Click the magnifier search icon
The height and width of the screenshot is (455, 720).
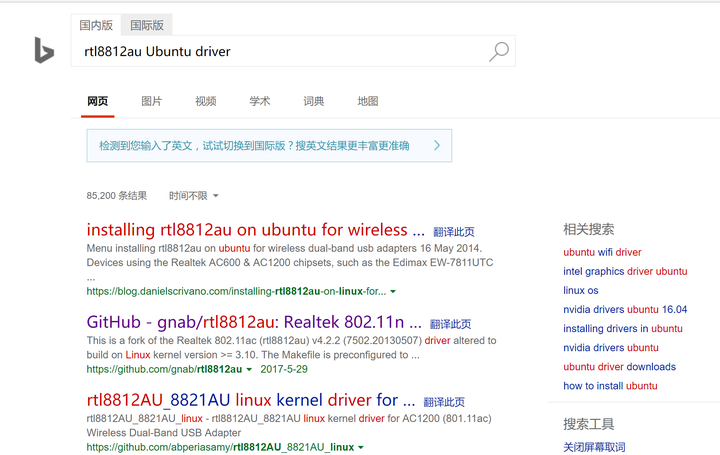coord(499,51)
